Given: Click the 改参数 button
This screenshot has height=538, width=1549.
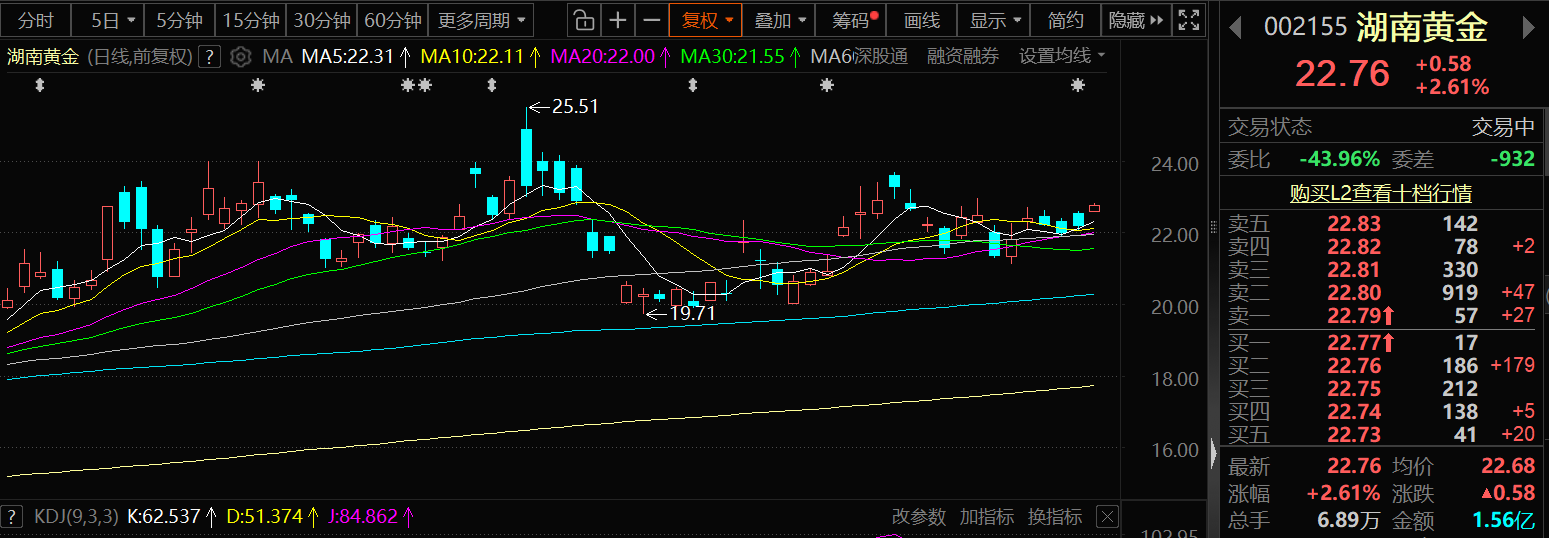Looking at the screenshot, I should tap(918, 517).
